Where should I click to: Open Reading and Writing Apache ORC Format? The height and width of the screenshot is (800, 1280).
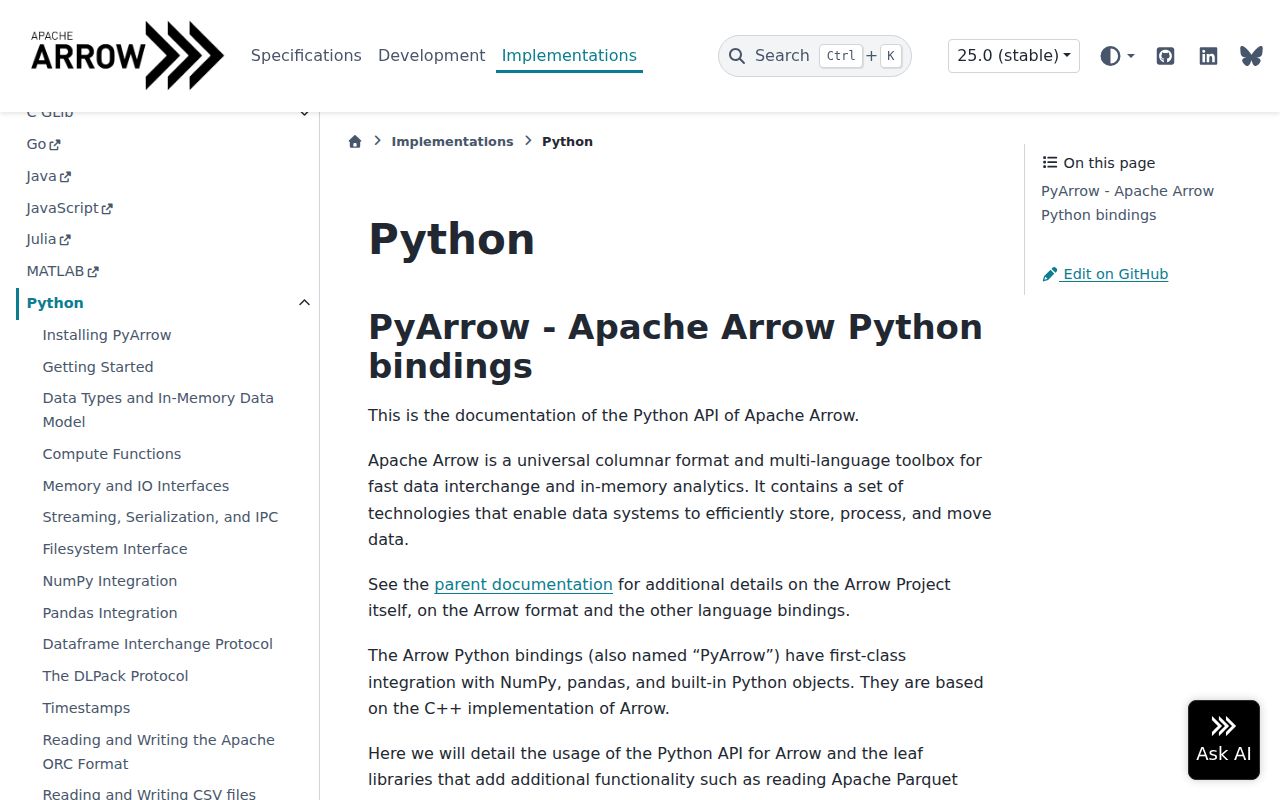pos(158,752)
